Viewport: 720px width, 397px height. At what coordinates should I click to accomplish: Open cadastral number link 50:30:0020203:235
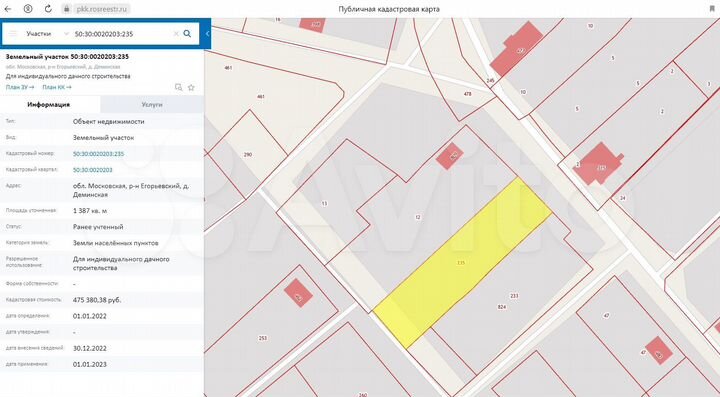click(x=98, y=154)
